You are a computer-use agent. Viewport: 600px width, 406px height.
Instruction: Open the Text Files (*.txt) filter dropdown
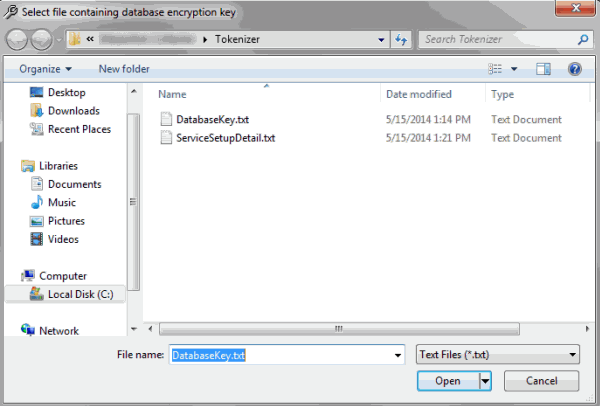[x=497, y=354]
